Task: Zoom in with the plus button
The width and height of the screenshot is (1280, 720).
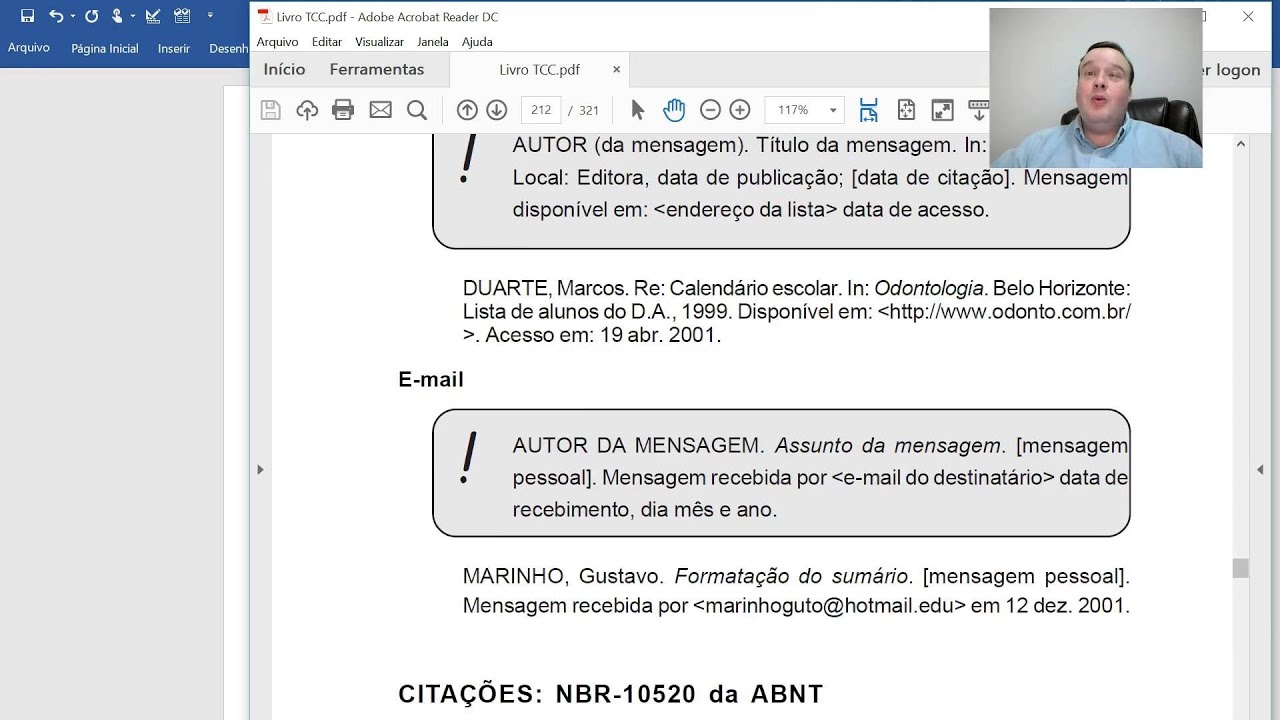Action: [740, 110]
